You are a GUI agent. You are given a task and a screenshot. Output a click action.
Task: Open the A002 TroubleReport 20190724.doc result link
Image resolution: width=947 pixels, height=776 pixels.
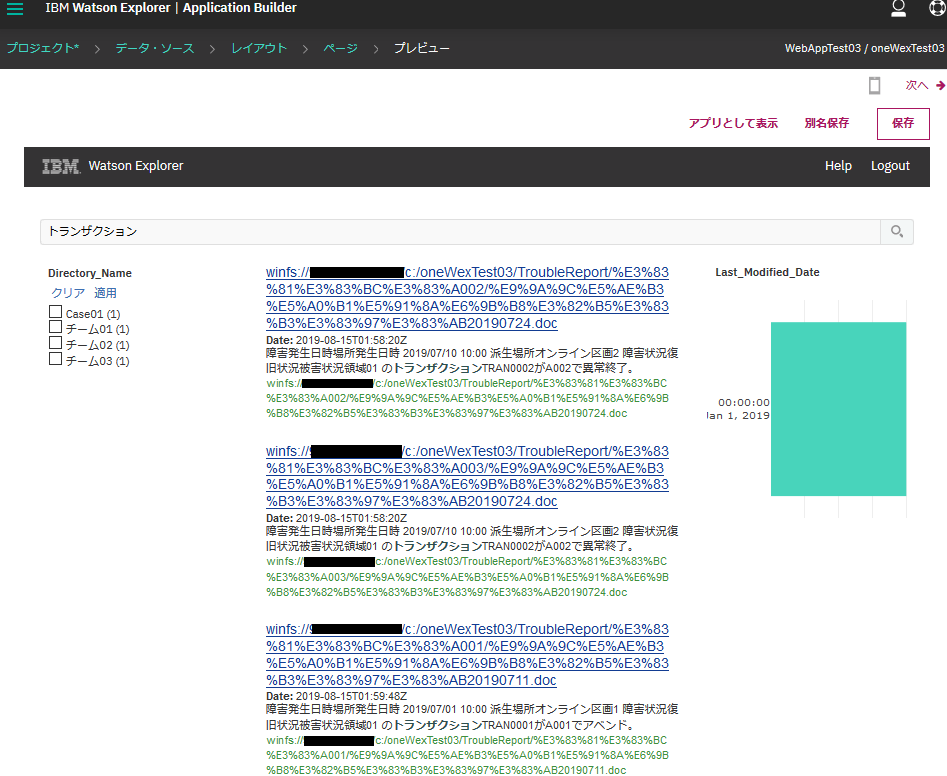coord(467,298)
